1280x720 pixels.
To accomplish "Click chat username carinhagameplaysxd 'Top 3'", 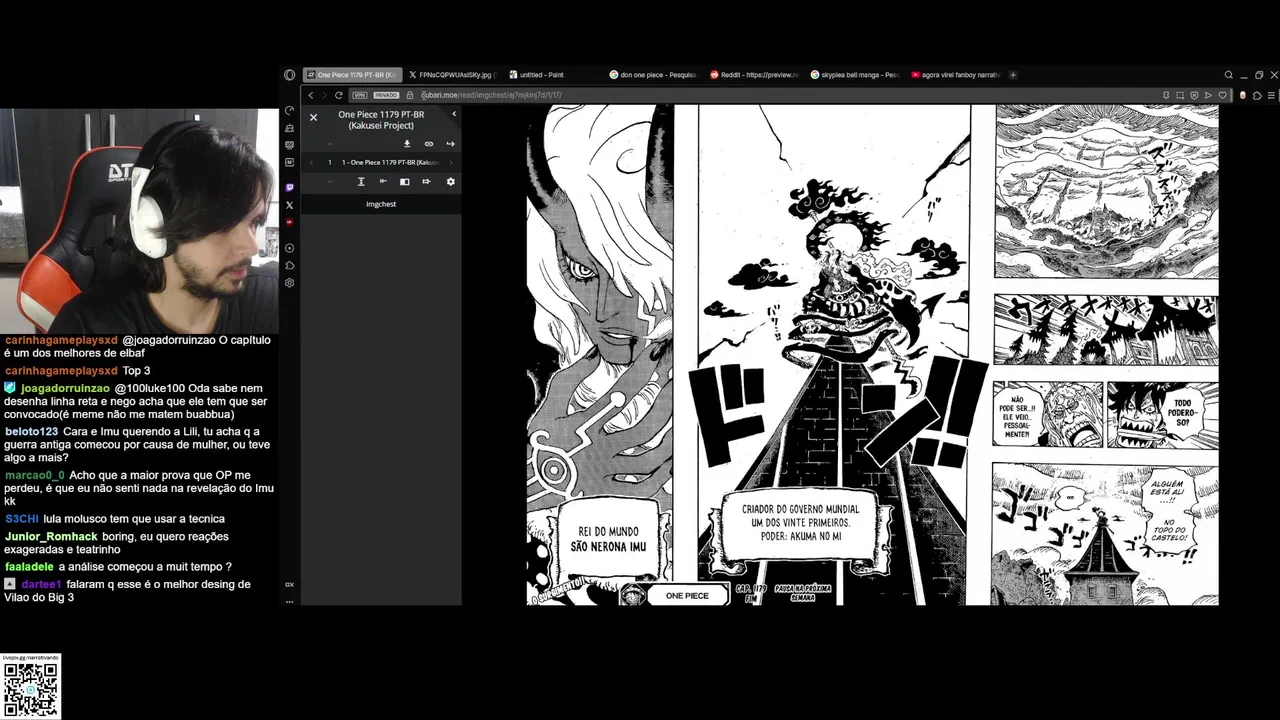I will 61,371.
